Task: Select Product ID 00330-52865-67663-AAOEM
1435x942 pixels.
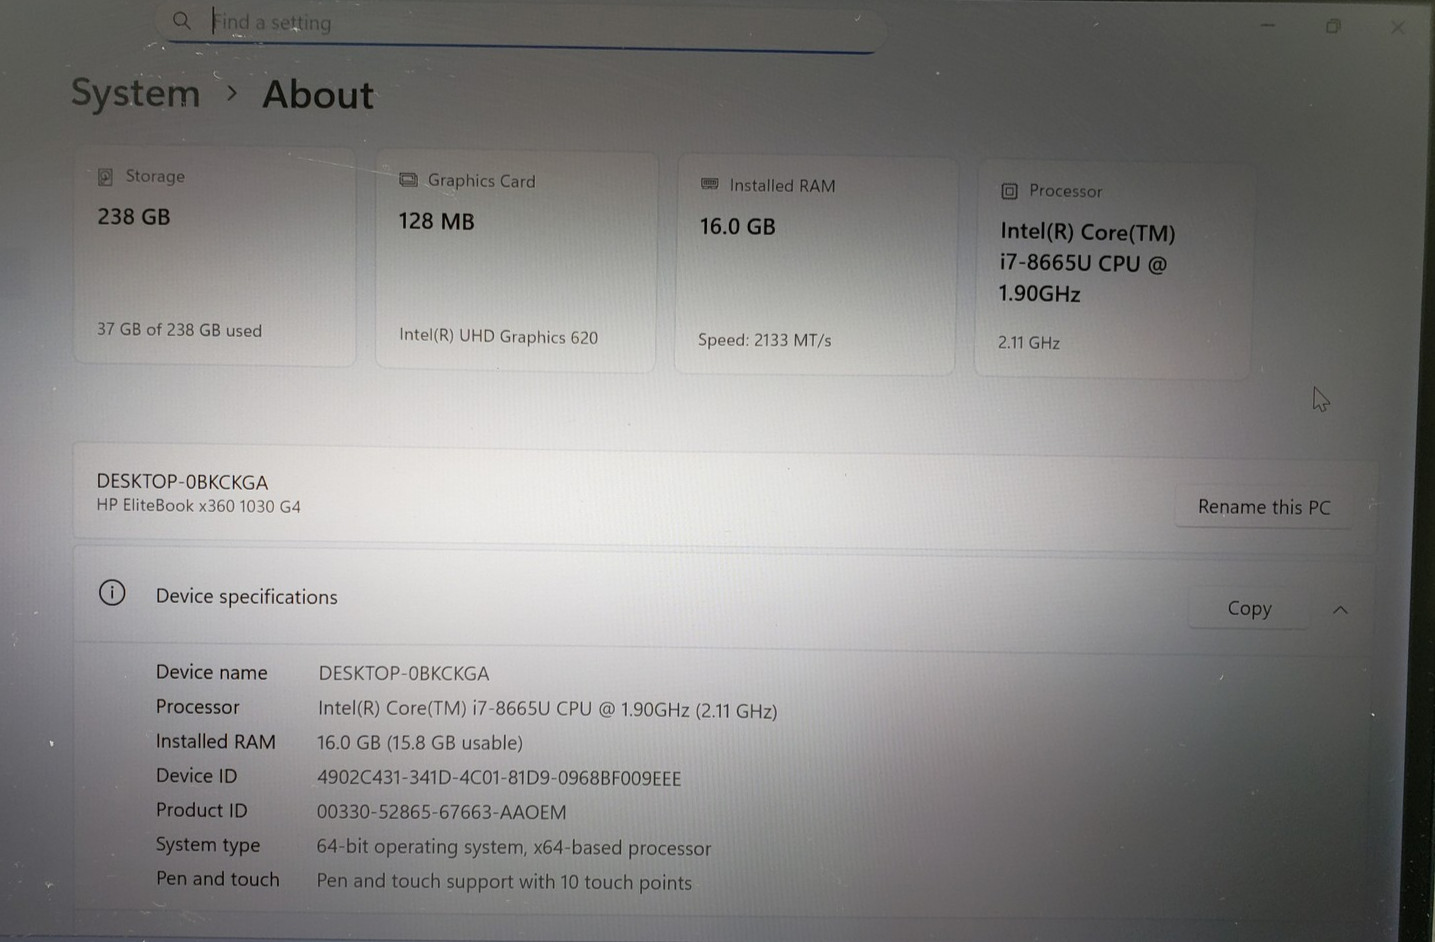Action: (441, 812)
